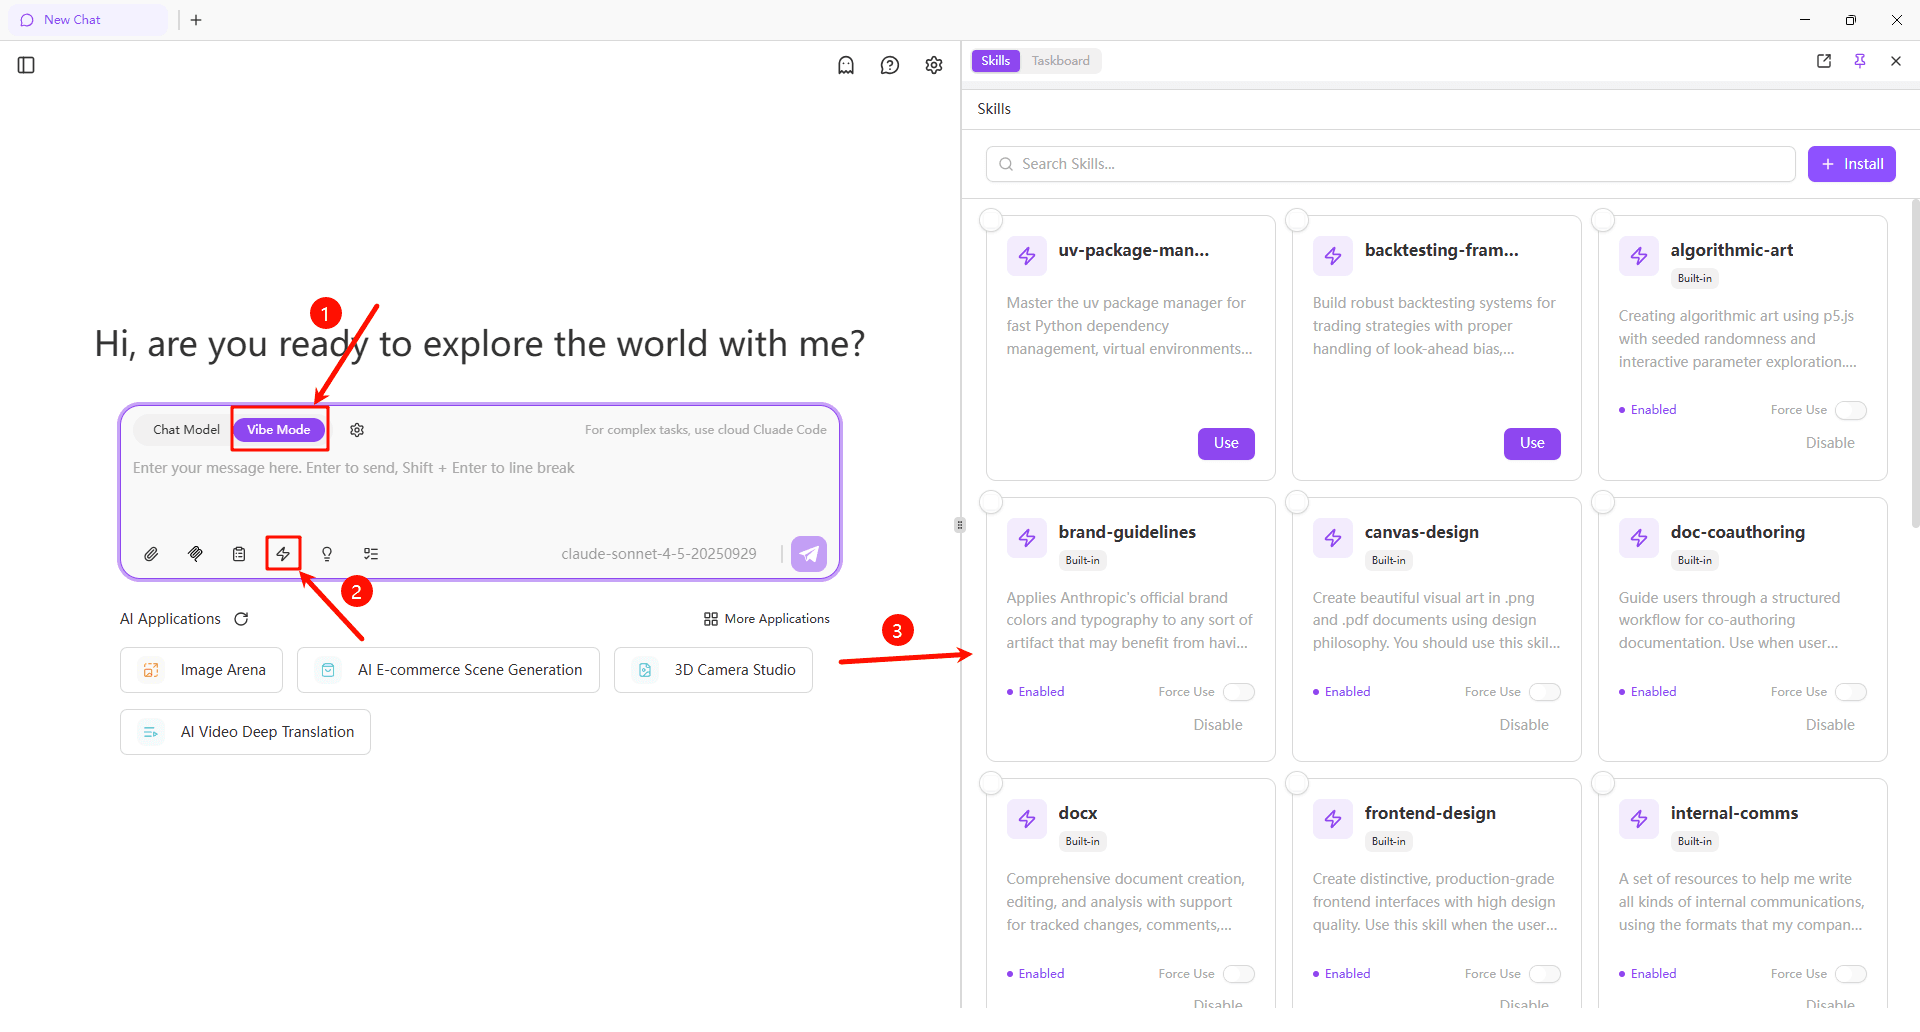1920x1032 pixels.
Task: Click the lightbulb icon in message toolbar
Action: point(327,554)
